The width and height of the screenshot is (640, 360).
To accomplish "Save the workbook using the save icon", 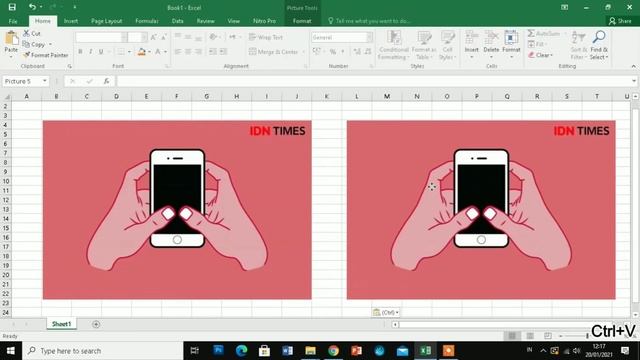I will [12, 7].
